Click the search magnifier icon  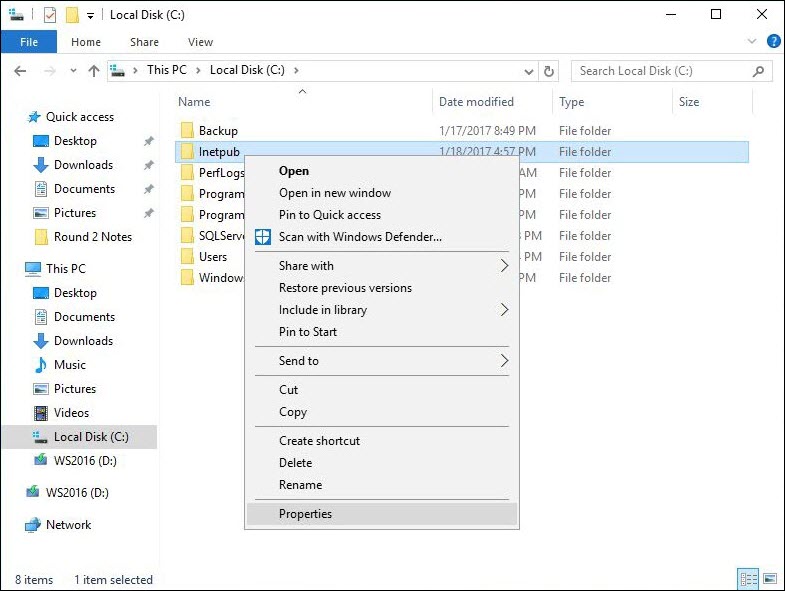pyautogui.click(x=759, y=71)
